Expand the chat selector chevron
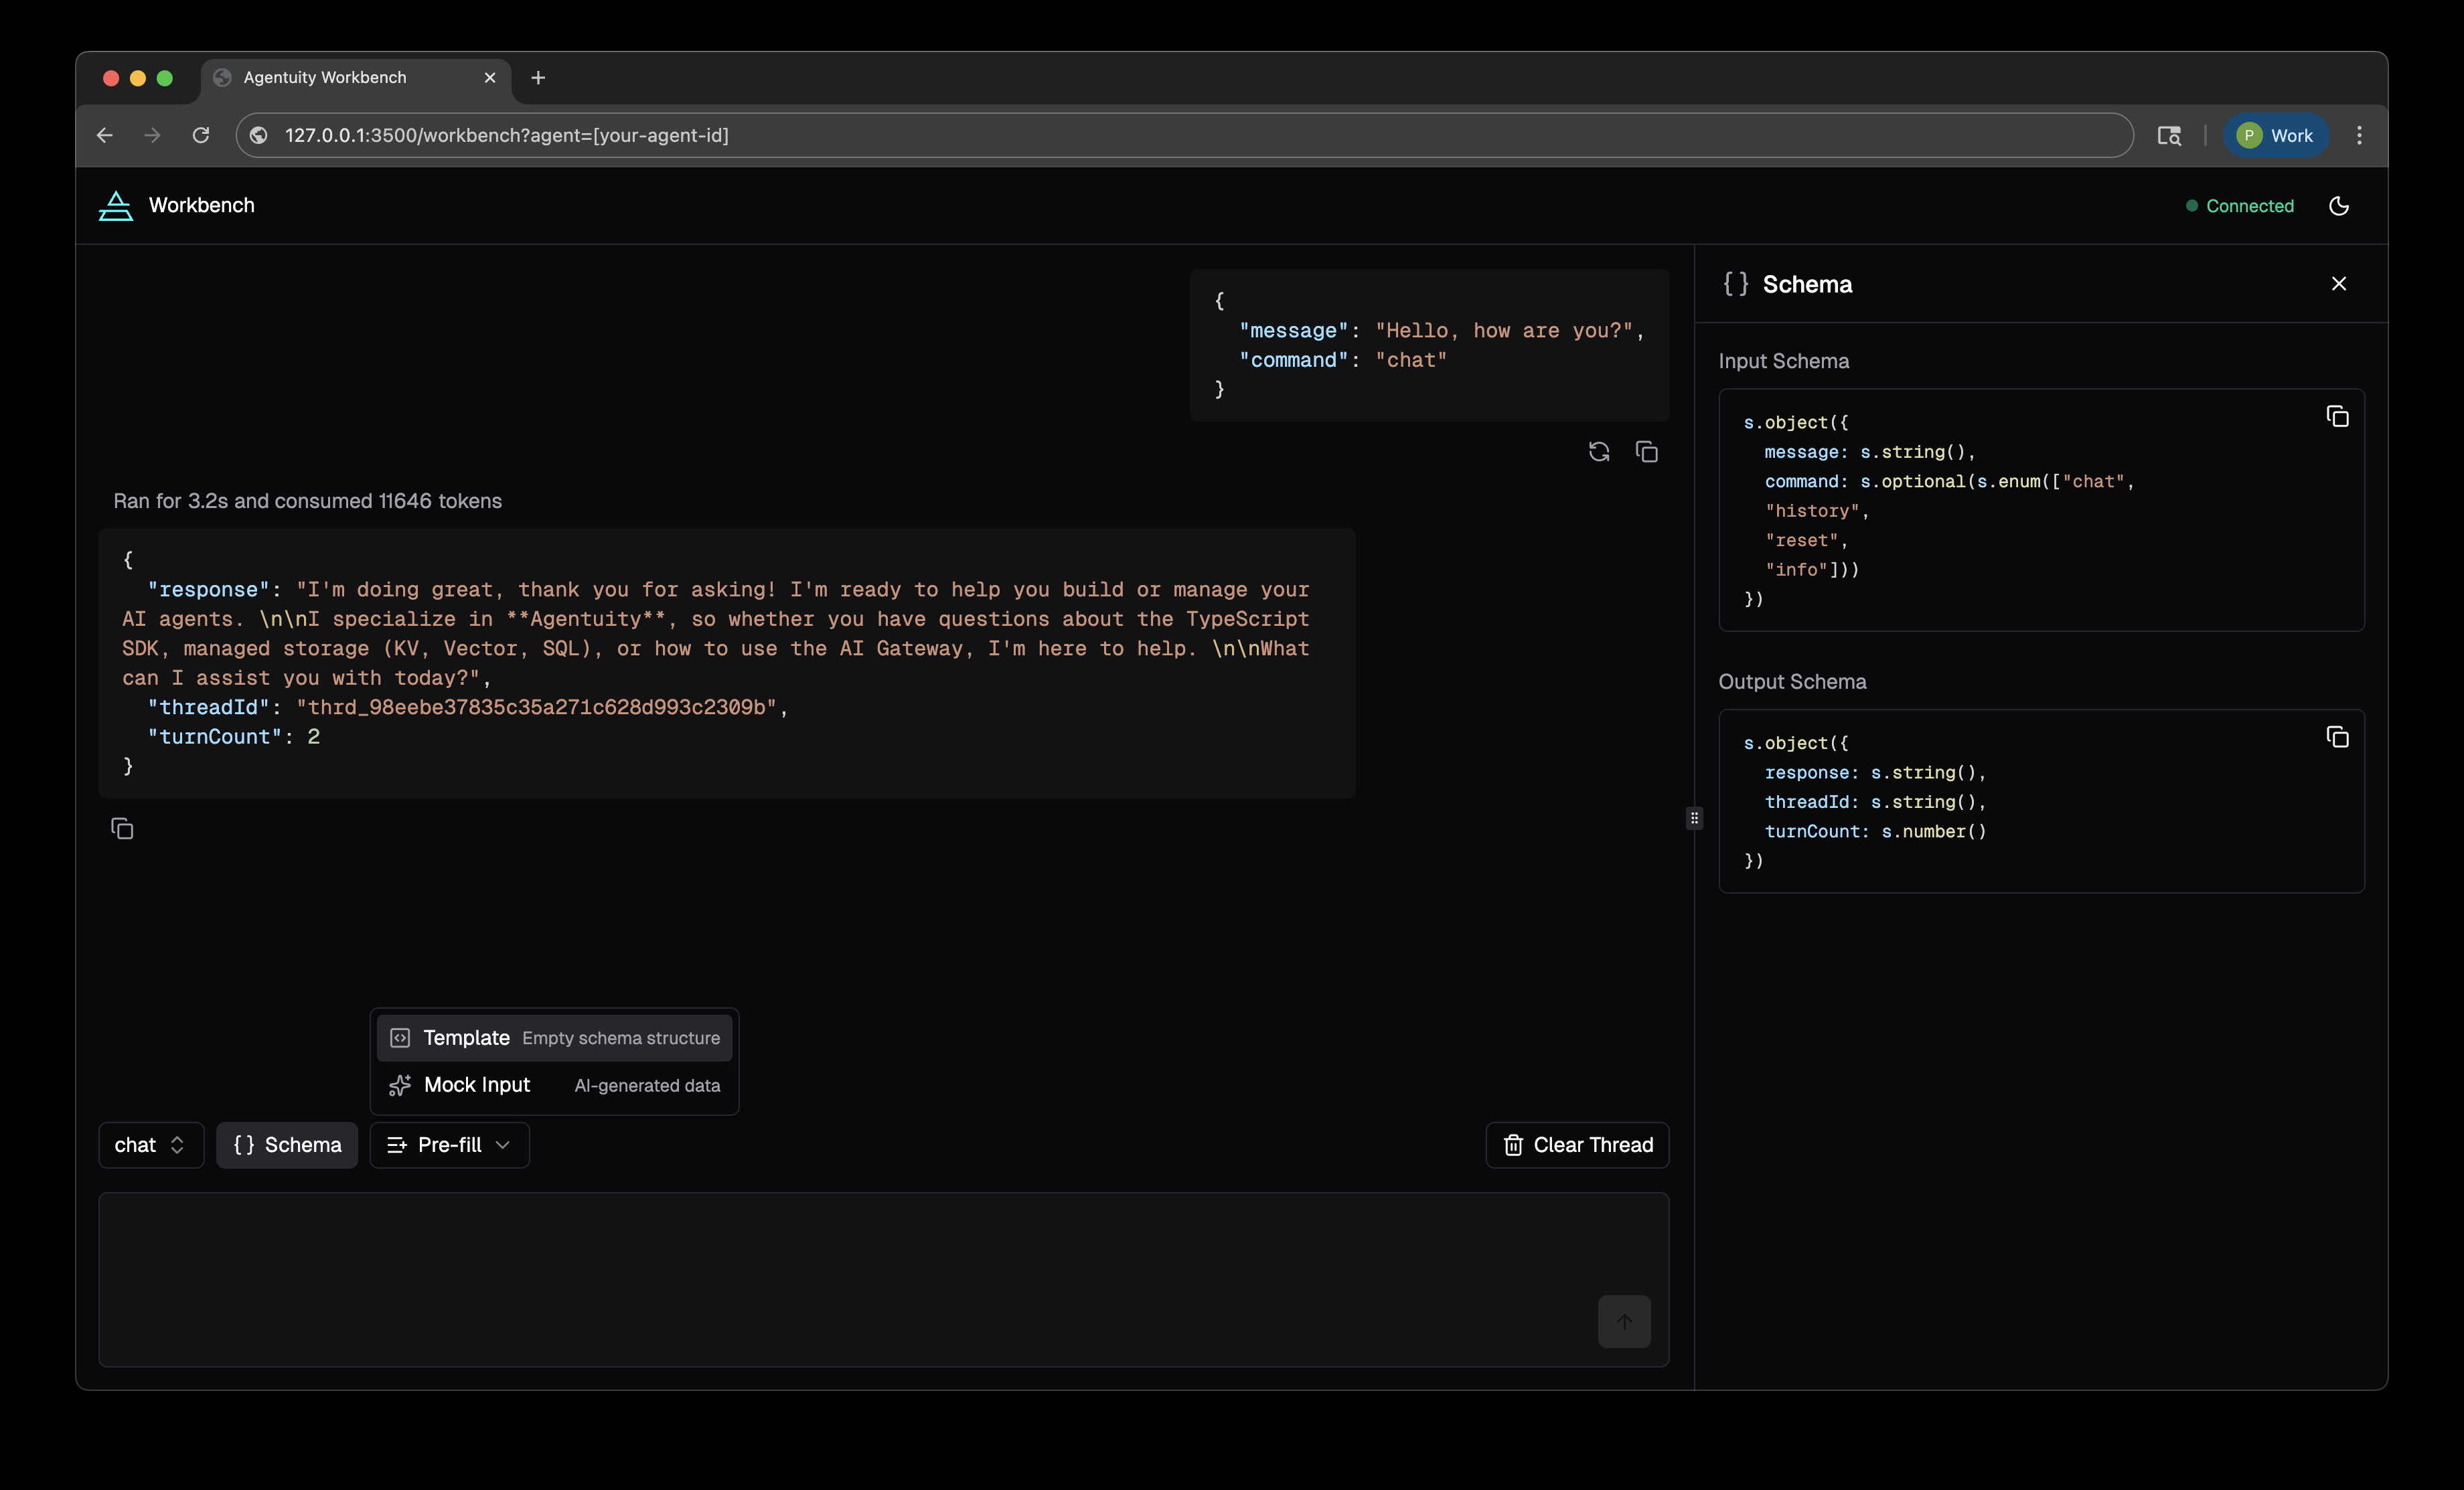Image resolution: width=2464 pixels, height=1490 pixels. point(177,1145)
